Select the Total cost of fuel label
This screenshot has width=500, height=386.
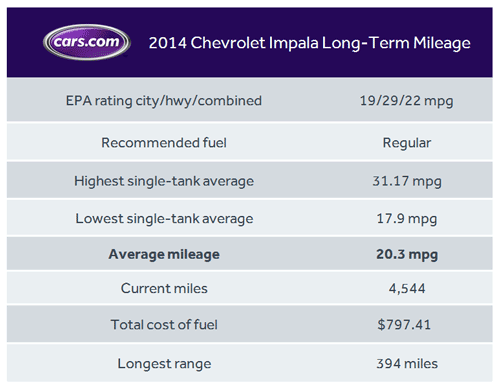pyautogui.click(x=164, y=325)
